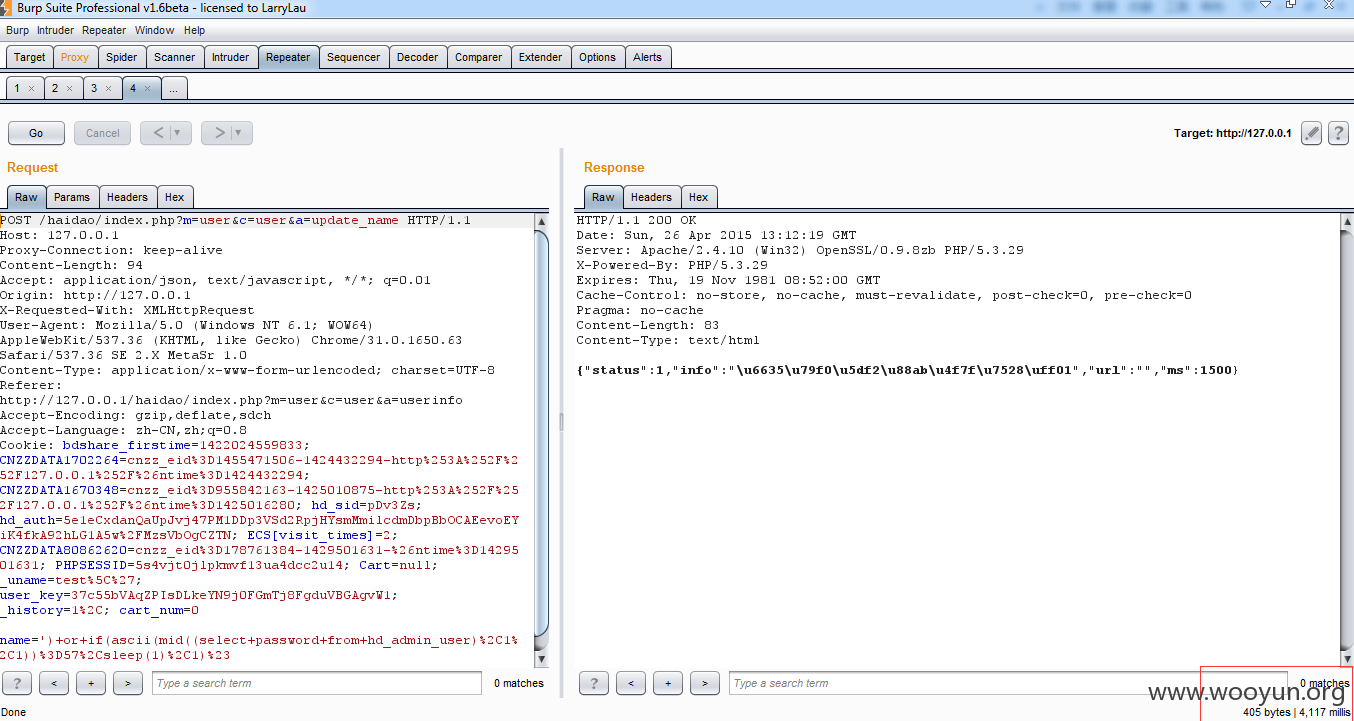Add a new Repeater tab with the ... tab

pos(173,88)
